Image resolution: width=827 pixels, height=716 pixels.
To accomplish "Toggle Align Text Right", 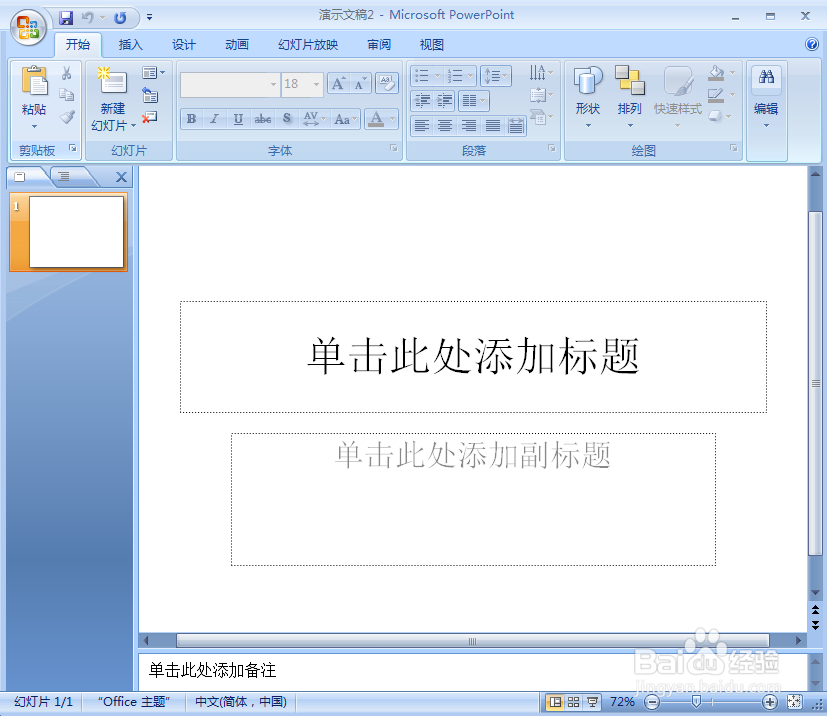I will 468,125.
